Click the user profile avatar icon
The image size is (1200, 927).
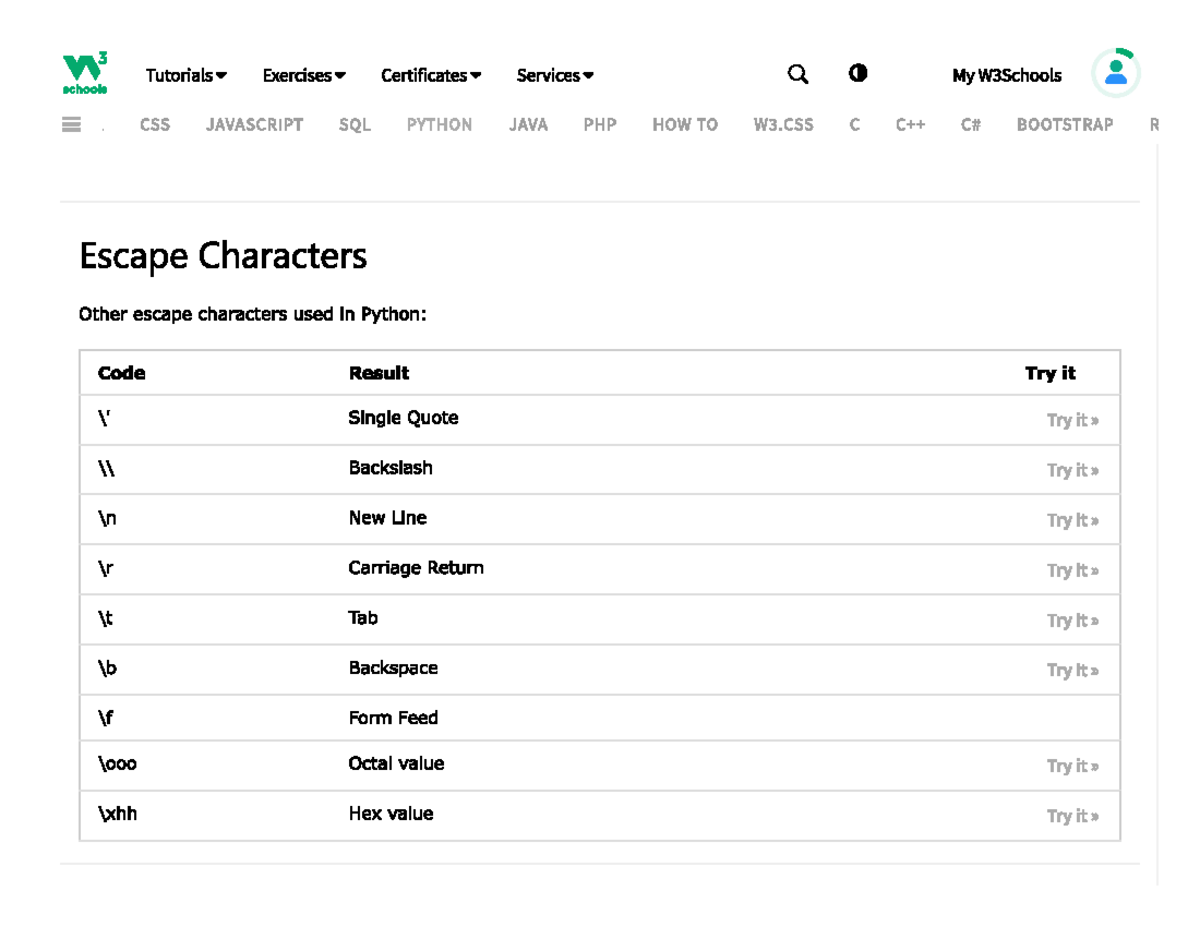tap(1115, 73)
